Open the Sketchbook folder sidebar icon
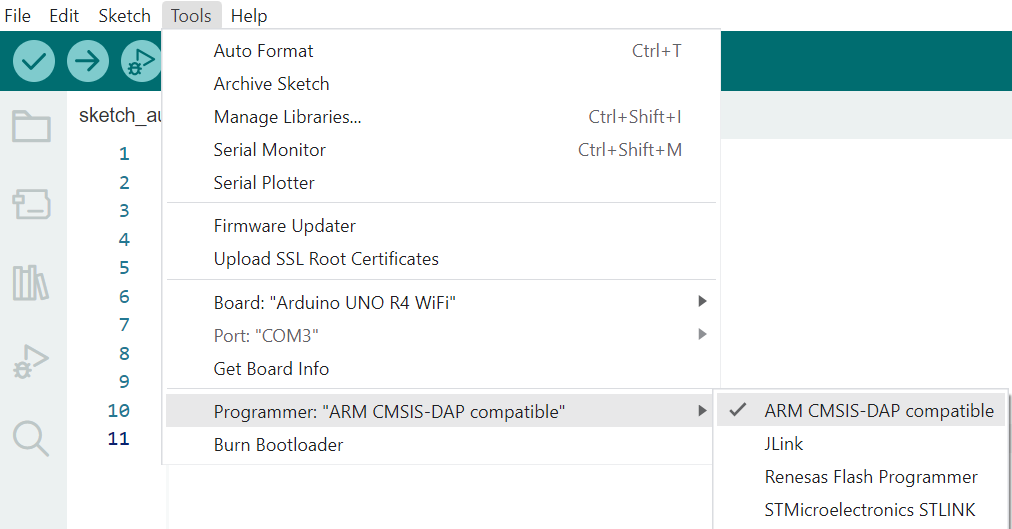The height and width of the screenshot is (529, 1012). point(31,127)
